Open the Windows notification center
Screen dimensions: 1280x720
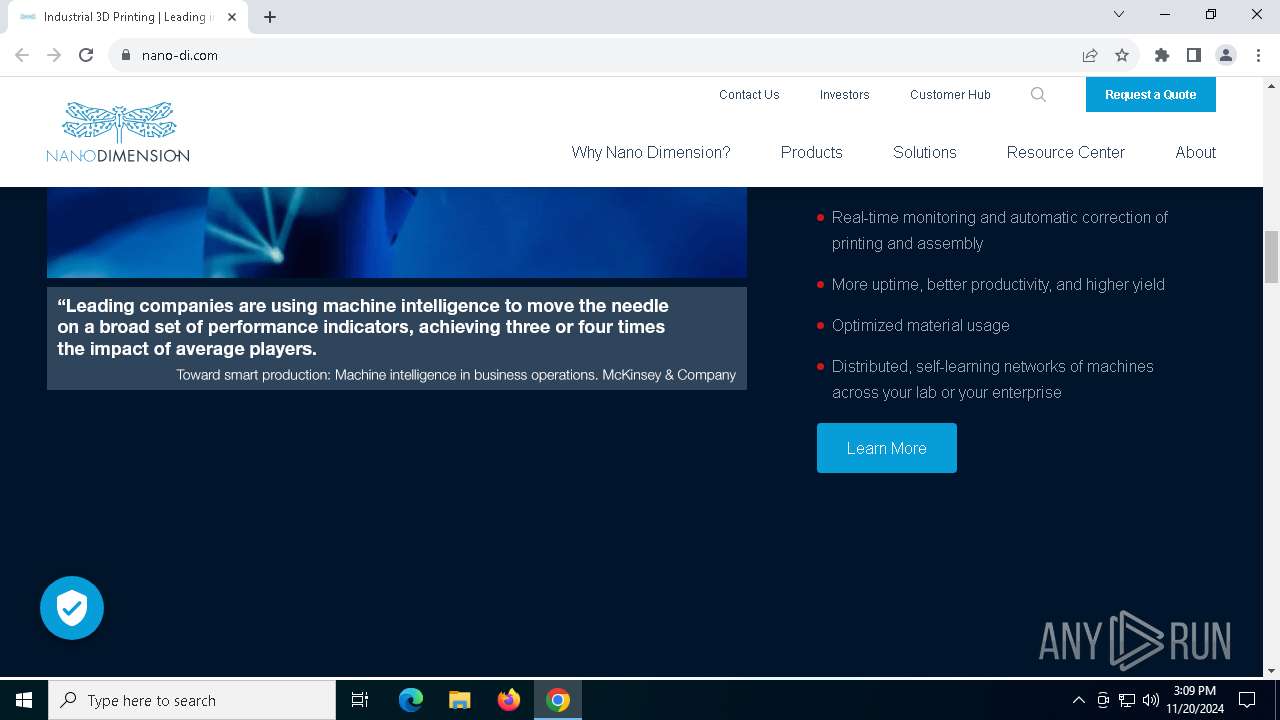(1247, 700)
